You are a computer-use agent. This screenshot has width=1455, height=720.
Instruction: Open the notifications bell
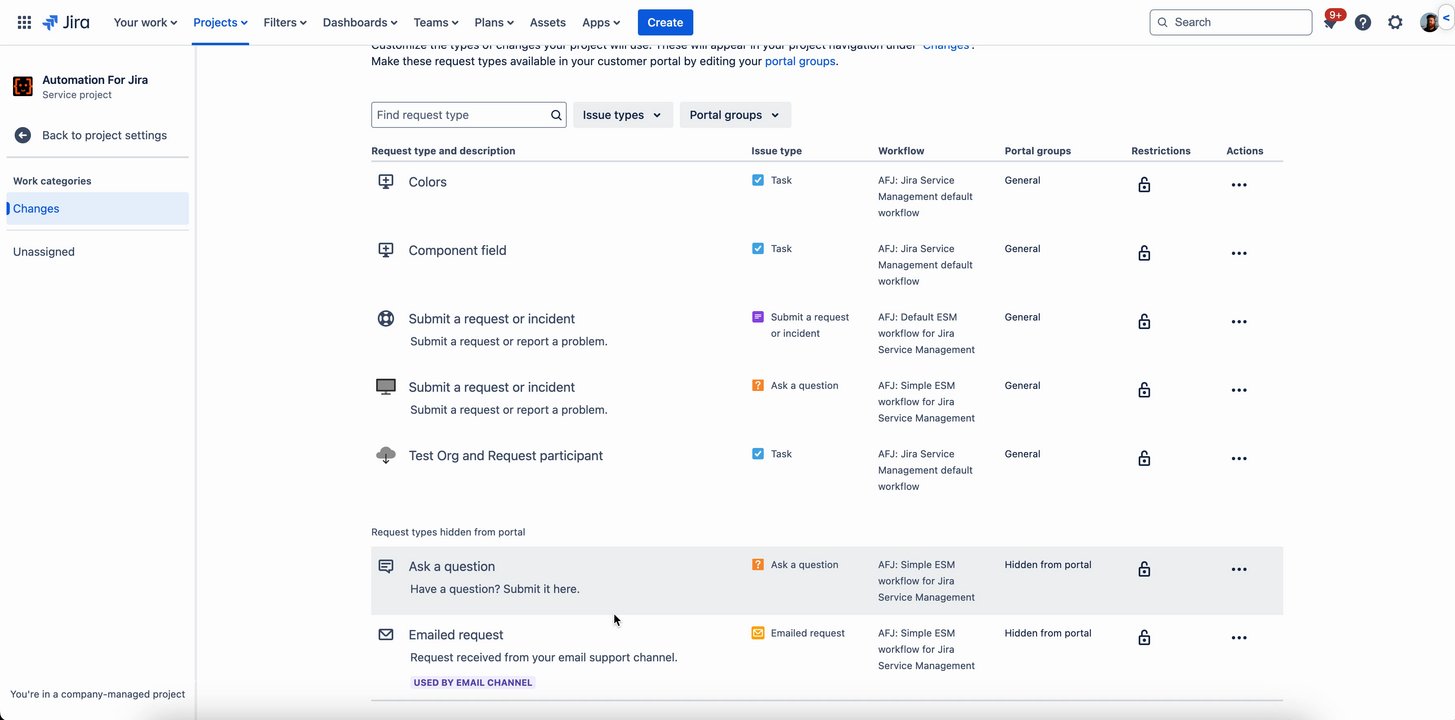pyautogui.click(x=1331, y=22)
